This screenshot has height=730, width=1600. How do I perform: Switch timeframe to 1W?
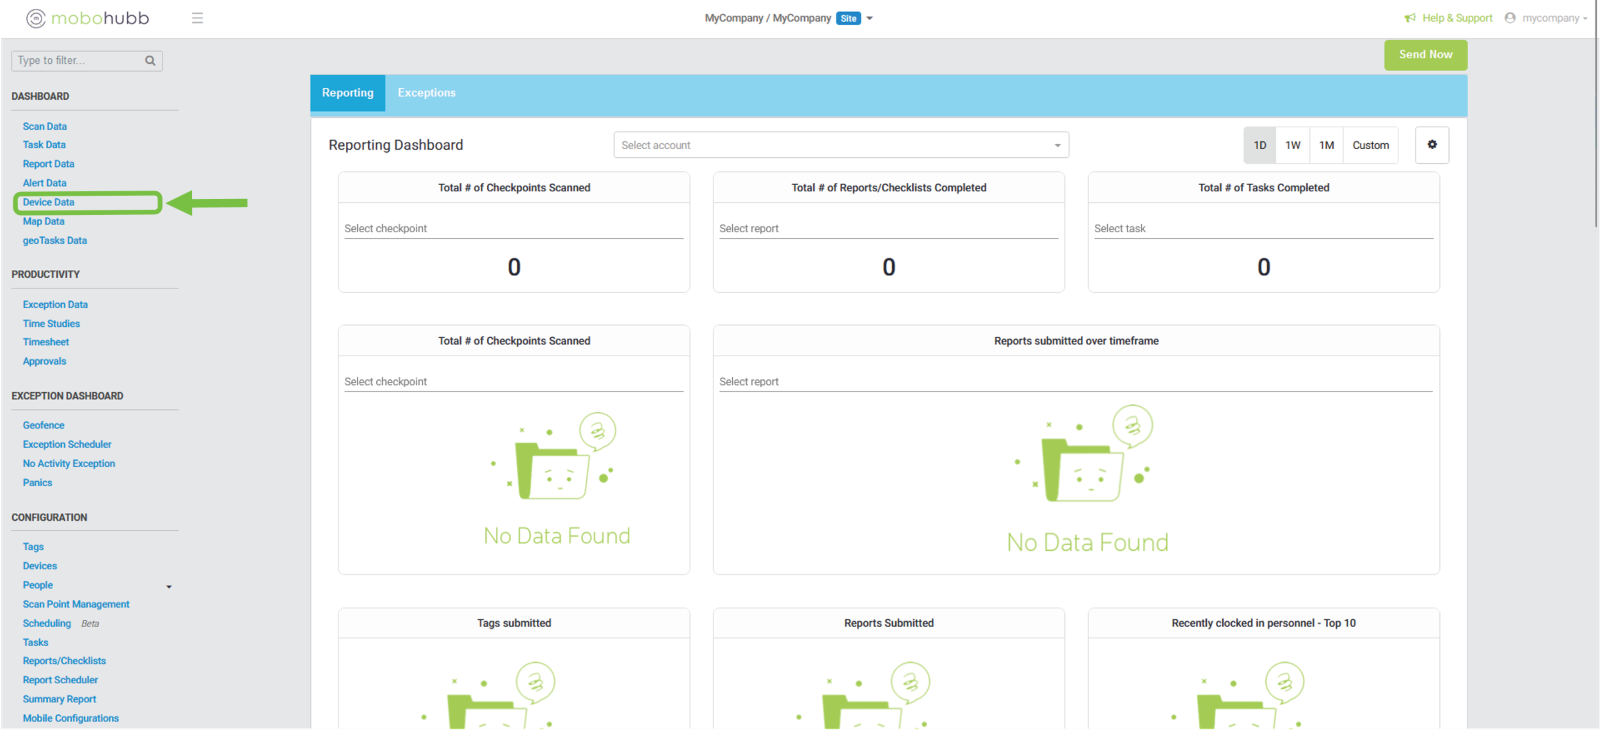click(x=1293, y=145)
